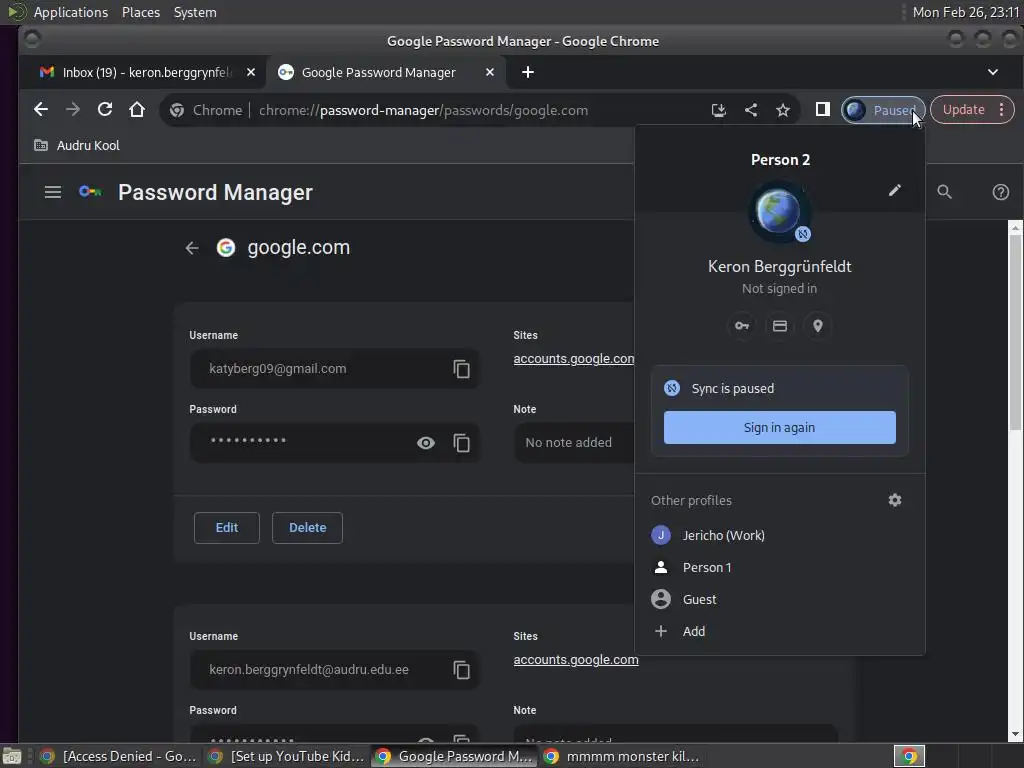Close the Inbox Gmail tab
This screenshot has height=768, width=1024.
(x=251, y=72)
